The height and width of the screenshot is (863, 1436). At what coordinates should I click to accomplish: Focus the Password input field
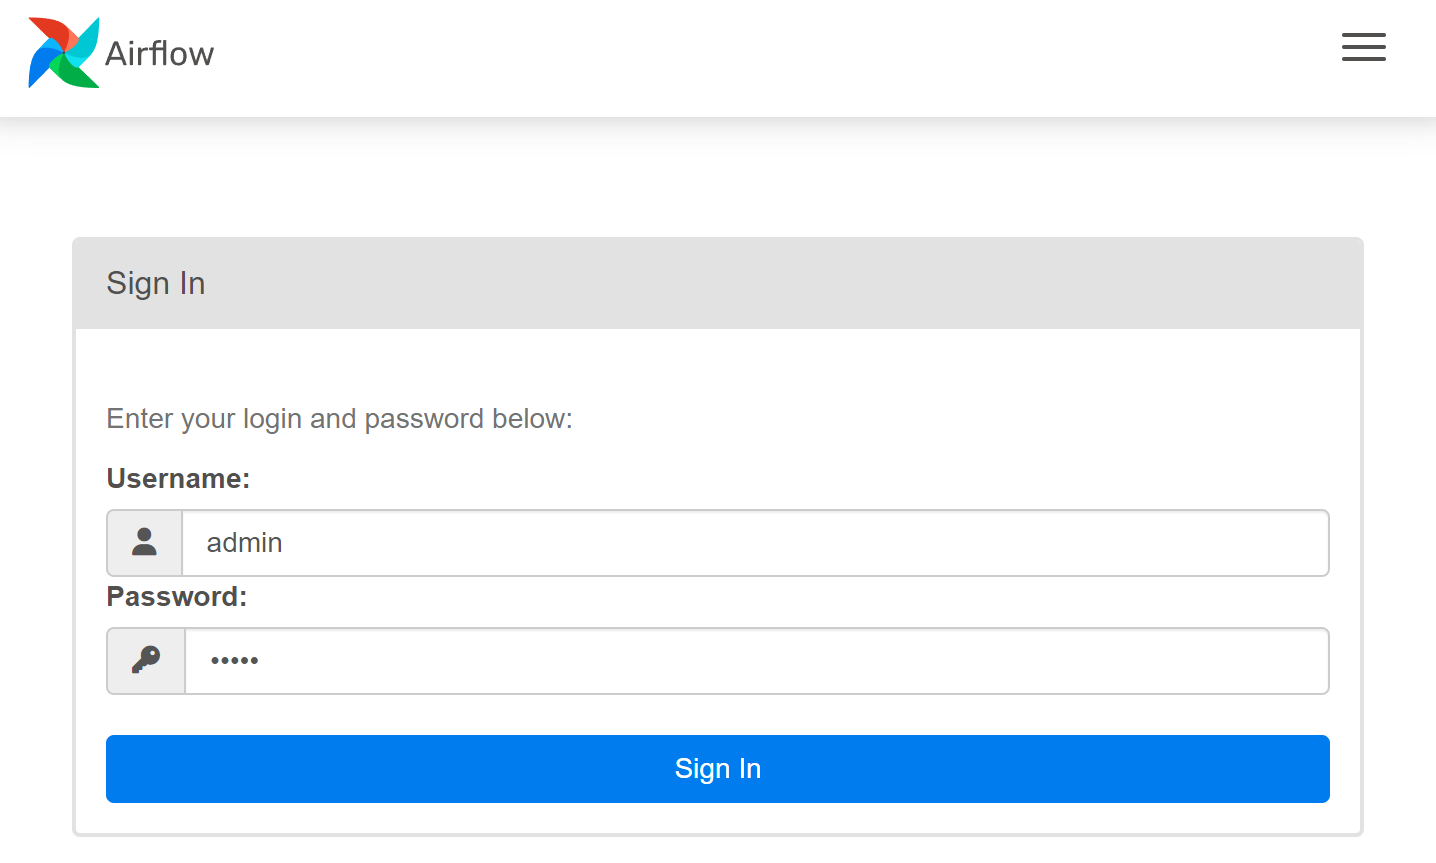coord(755,661)
